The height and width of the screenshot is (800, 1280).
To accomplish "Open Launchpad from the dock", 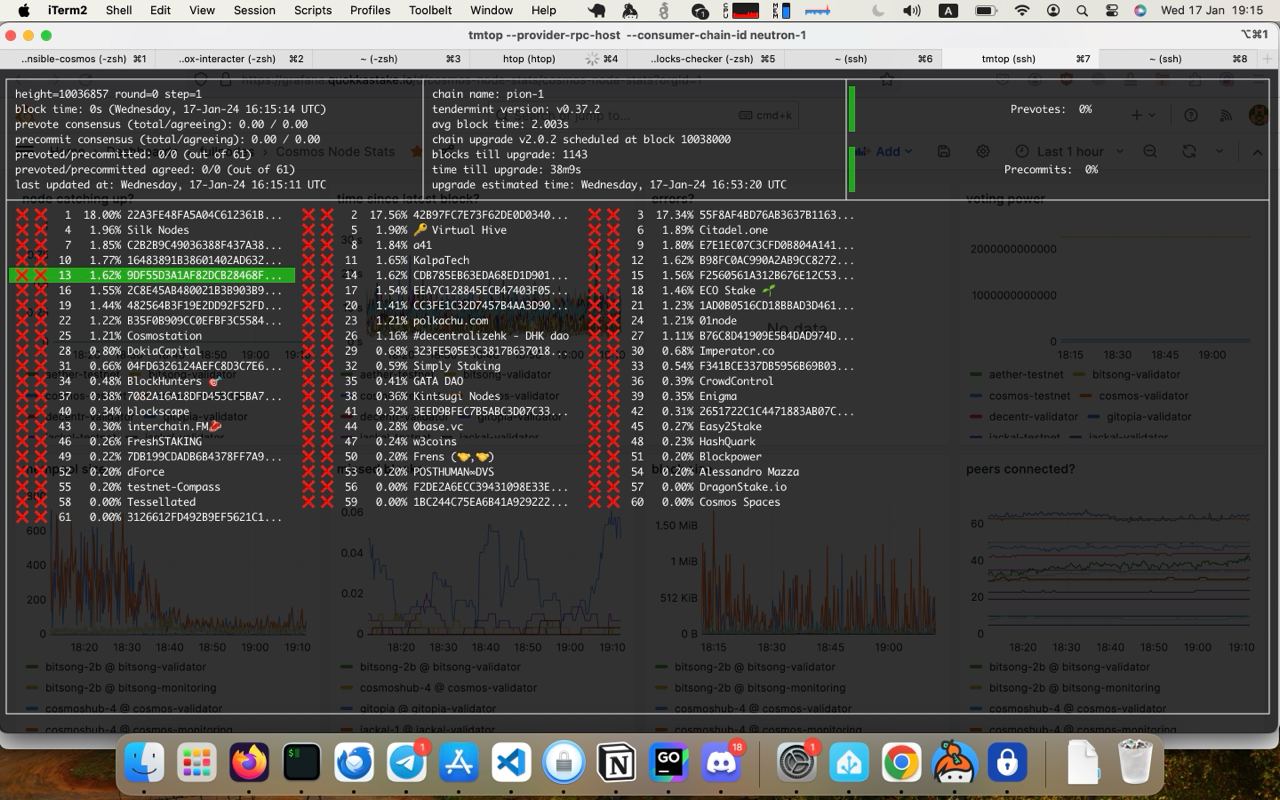I will pyautogui.click(x=197, y=763).
